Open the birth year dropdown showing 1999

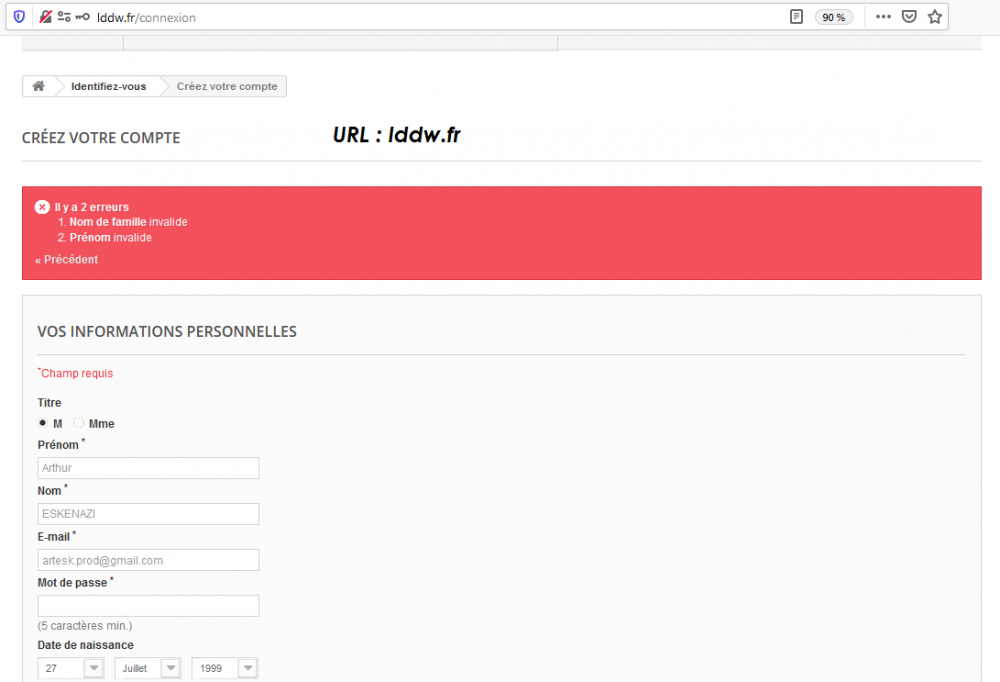(x=224, y=667)
